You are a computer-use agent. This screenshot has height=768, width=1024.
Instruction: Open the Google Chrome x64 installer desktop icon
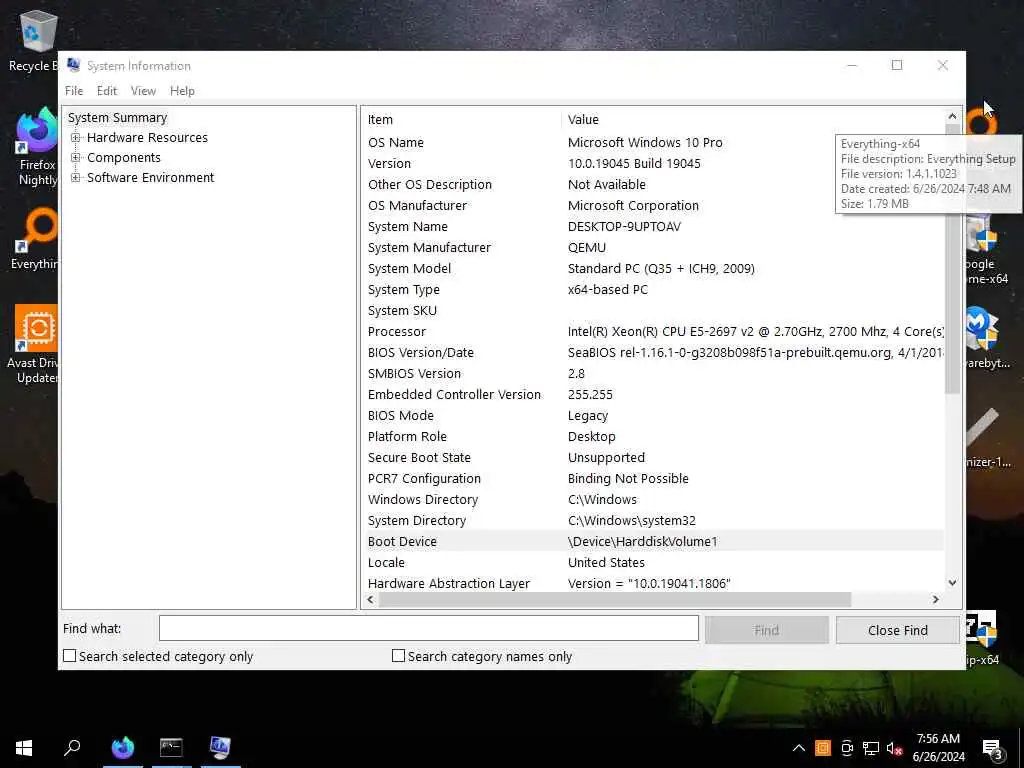[985, 250]
